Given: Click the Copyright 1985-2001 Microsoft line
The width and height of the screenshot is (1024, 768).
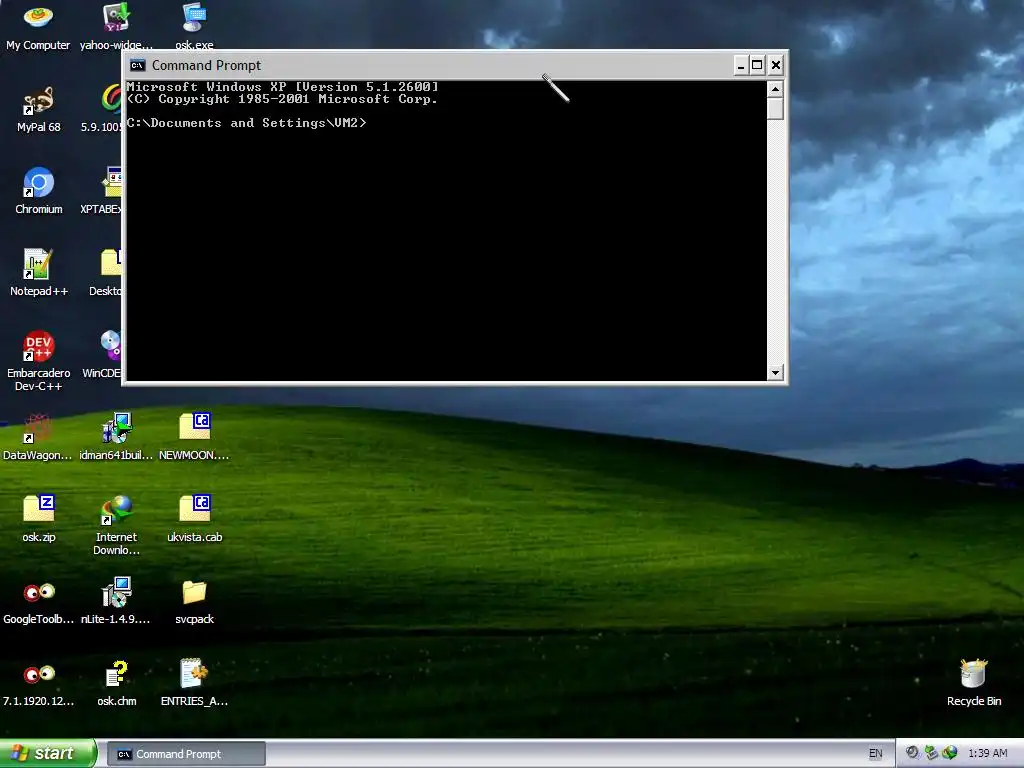Looking at the screenshot, I should [282, 99].
